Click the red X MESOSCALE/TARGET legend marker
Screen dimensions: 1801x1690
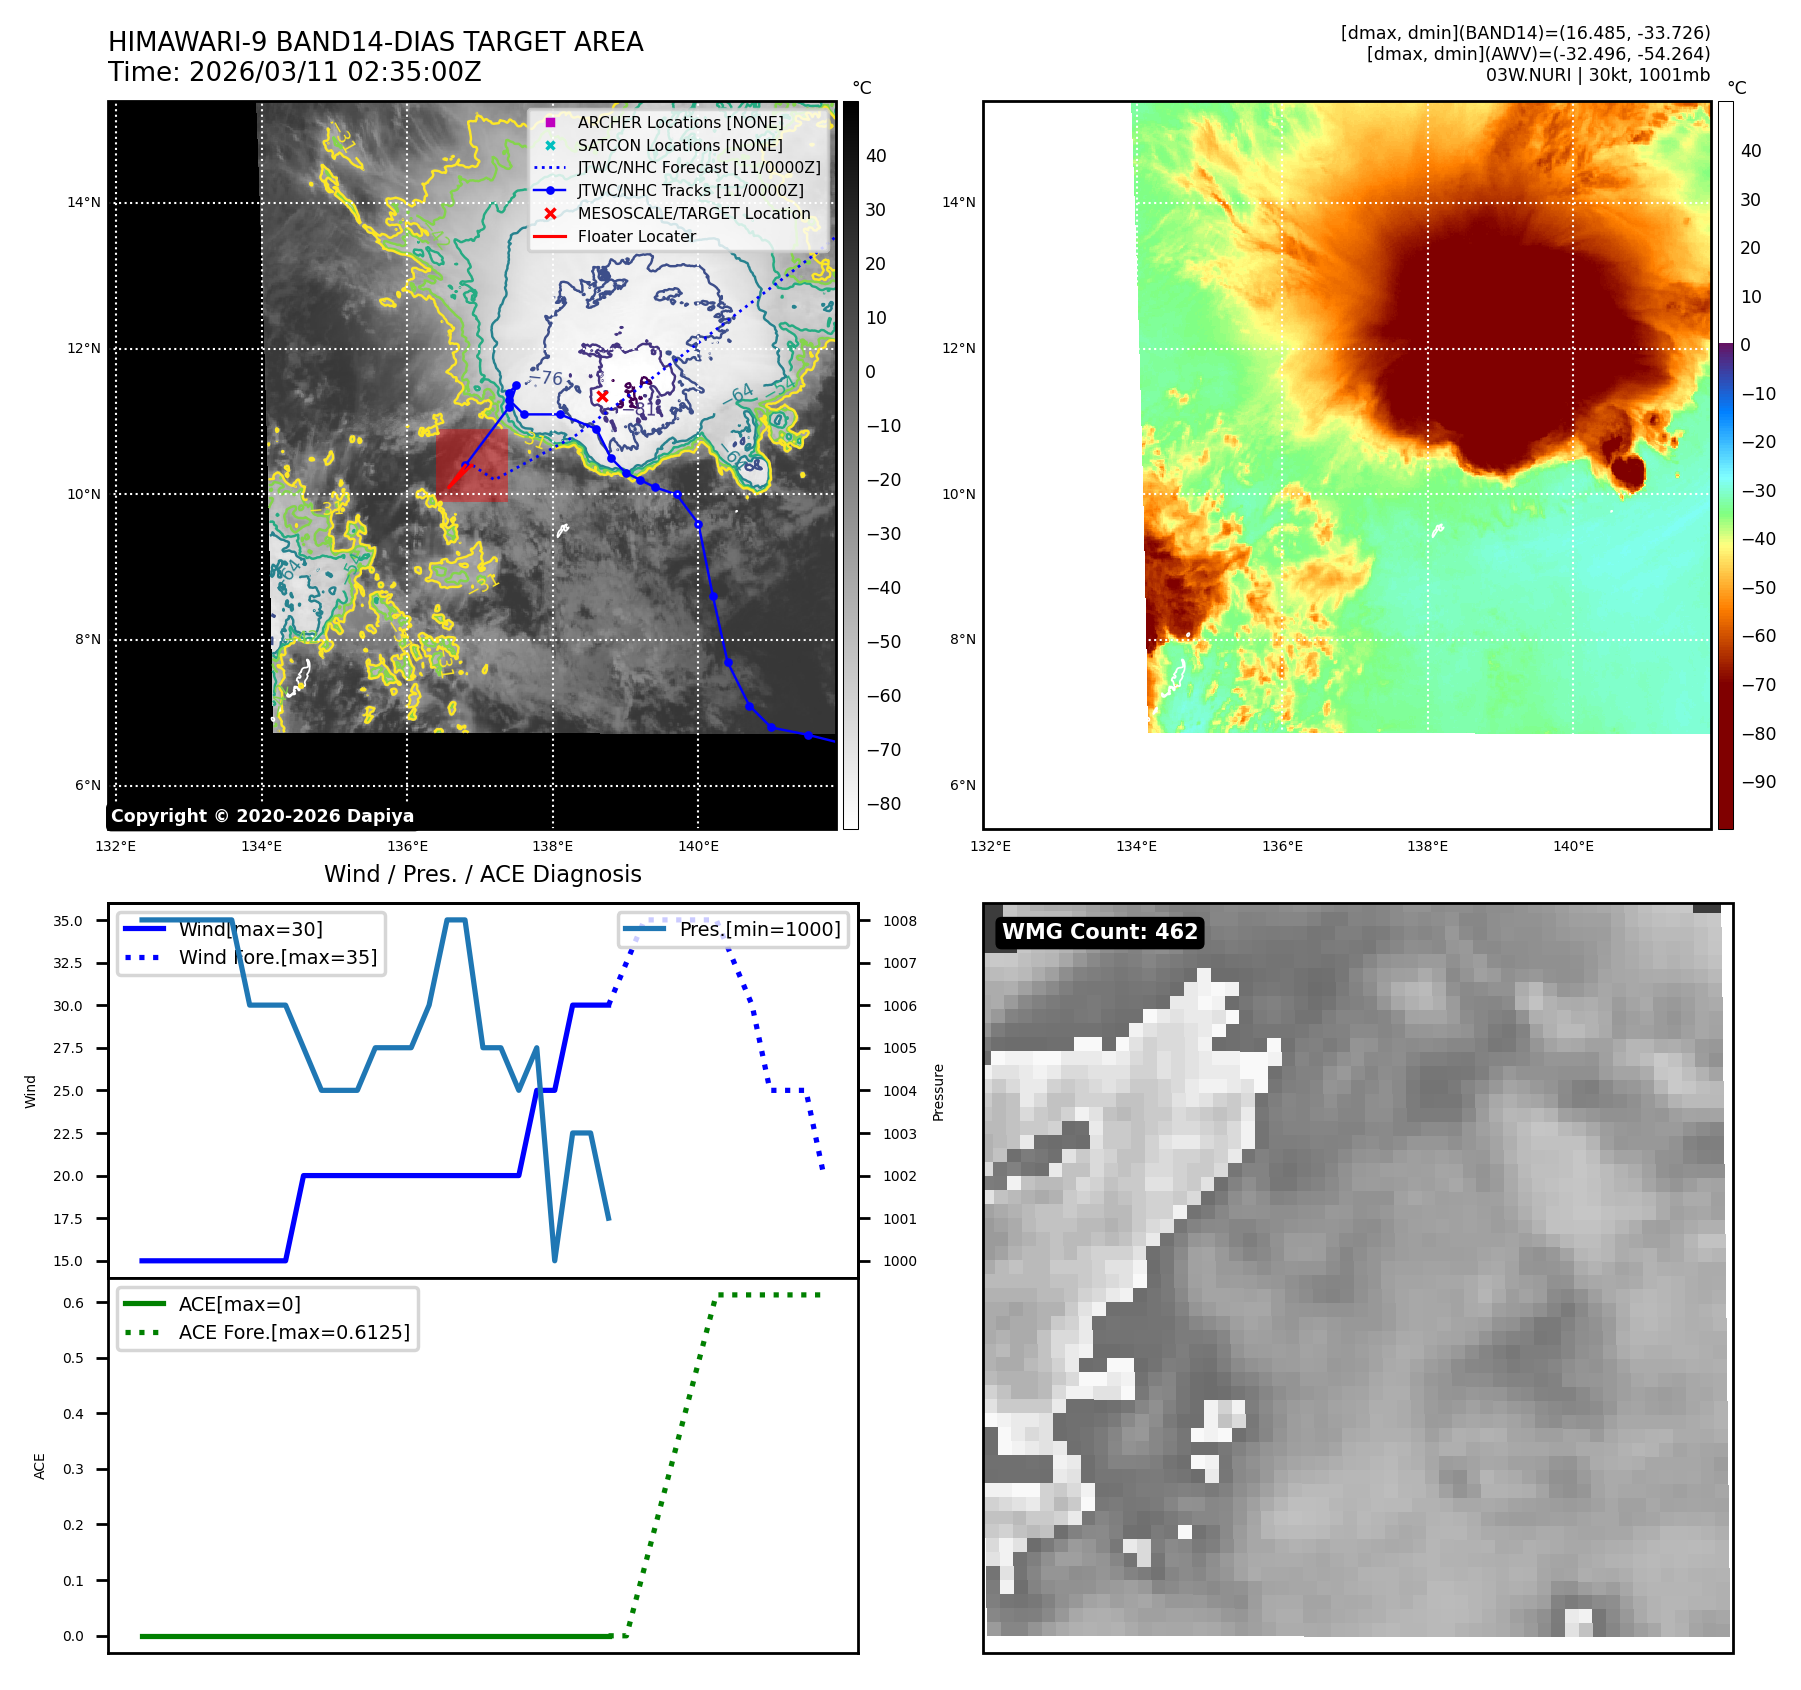[x=550, y=214]
